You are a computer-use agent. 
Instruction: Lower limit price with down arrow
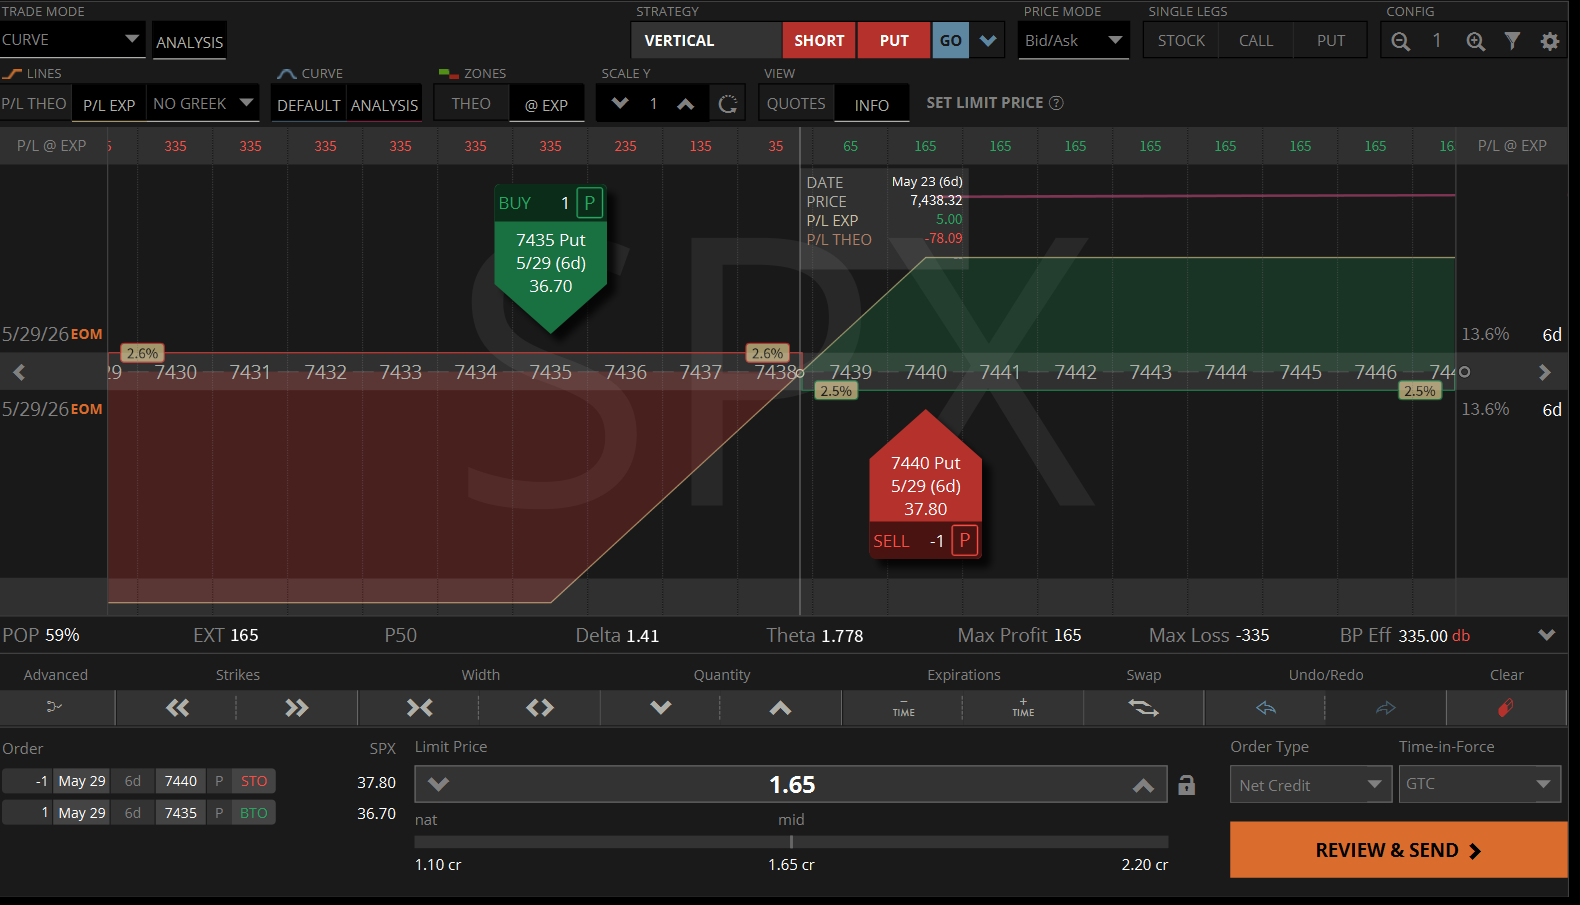pyautogui.click(x=438, y=785)
